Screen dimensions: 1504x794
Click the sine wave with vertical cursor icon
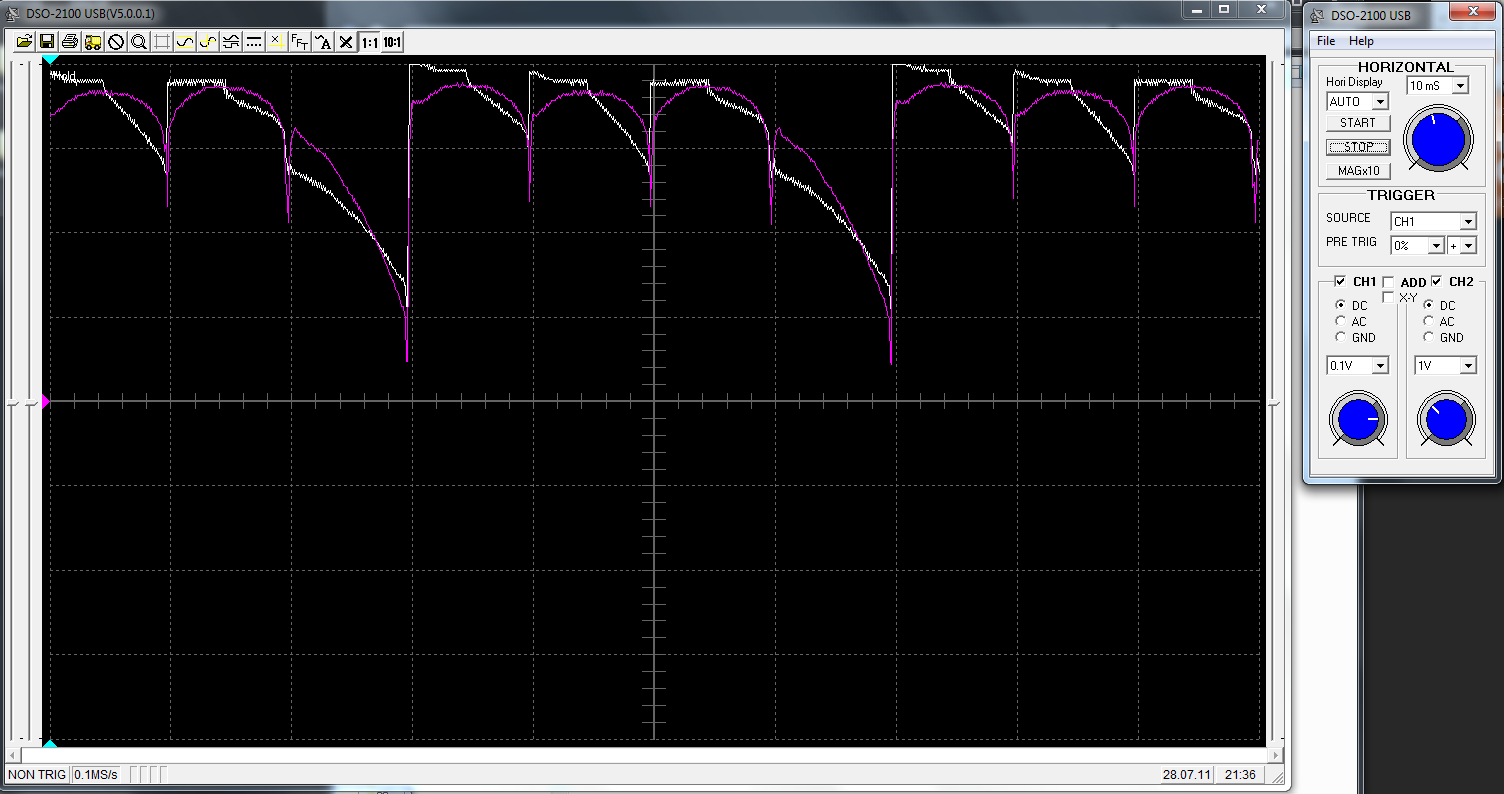coord(208,42)
